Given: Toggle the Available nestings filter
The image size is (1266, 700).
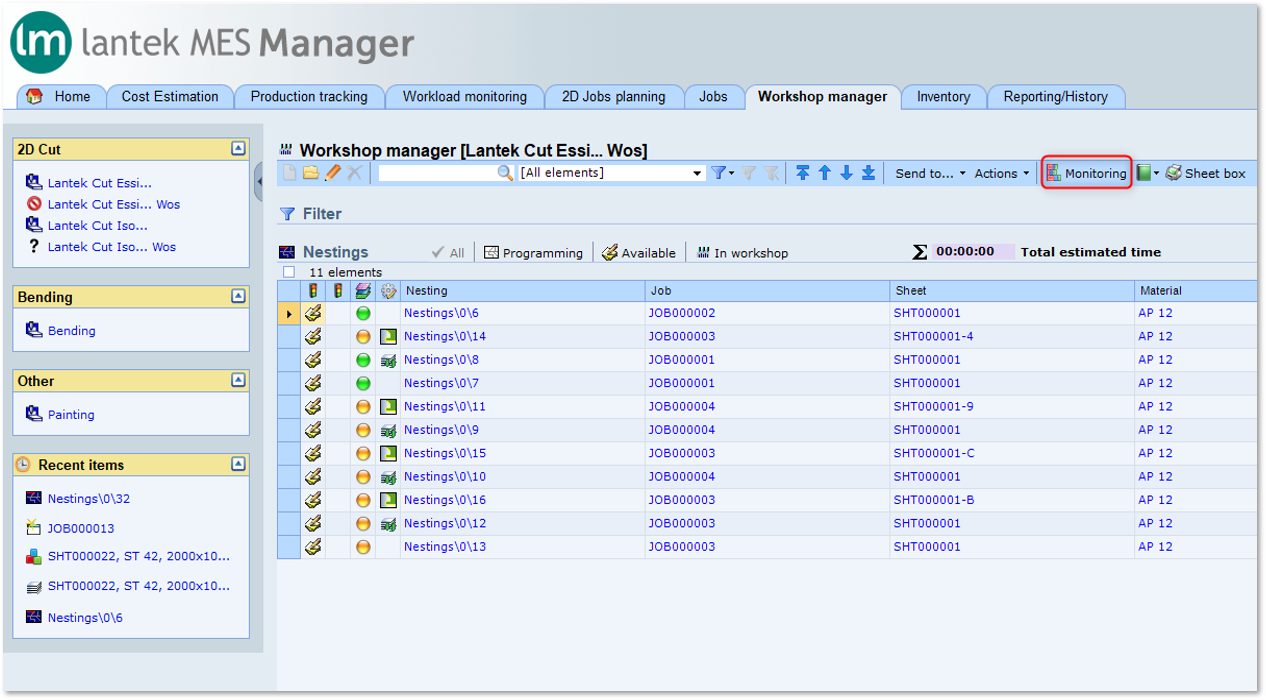Looking at the screenshot, I should tap(638, 253).
